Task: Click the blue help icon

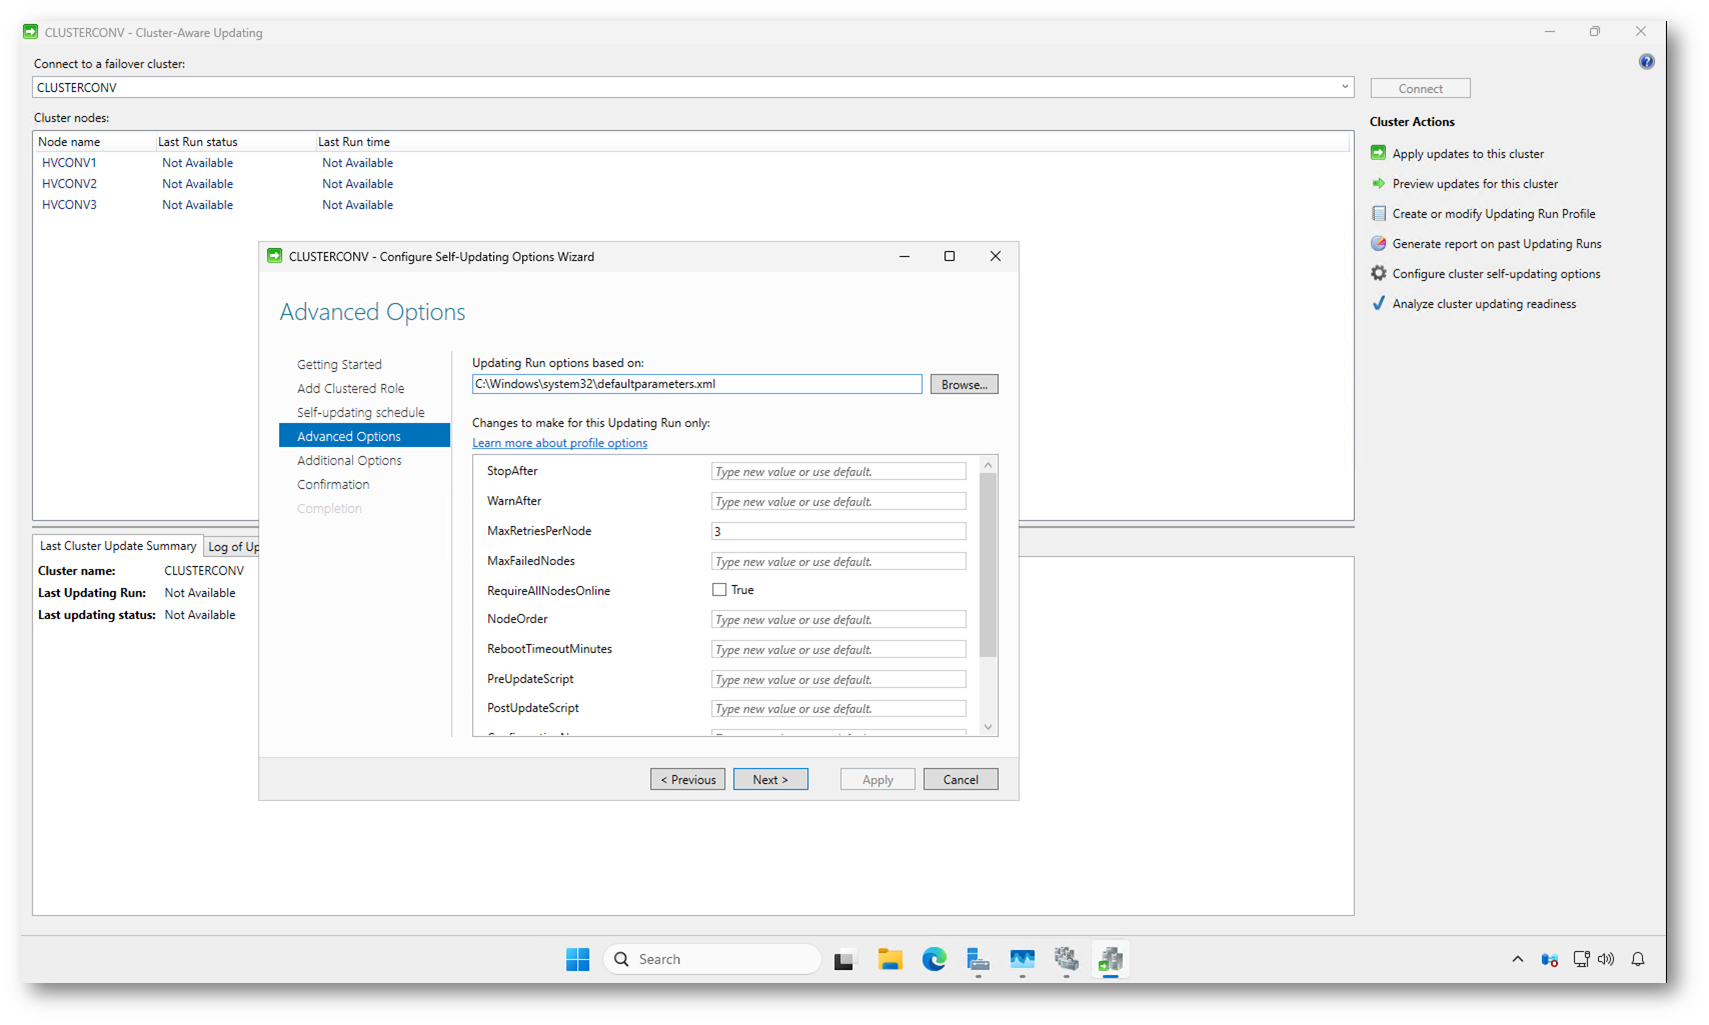Action: 1646,62
